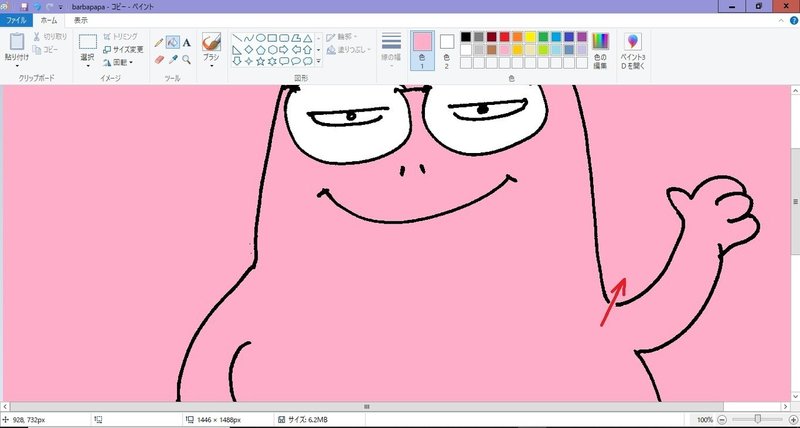Choose the Up arrow shape
This screenshot has width=800, height=428.
[x=308, y=50]
